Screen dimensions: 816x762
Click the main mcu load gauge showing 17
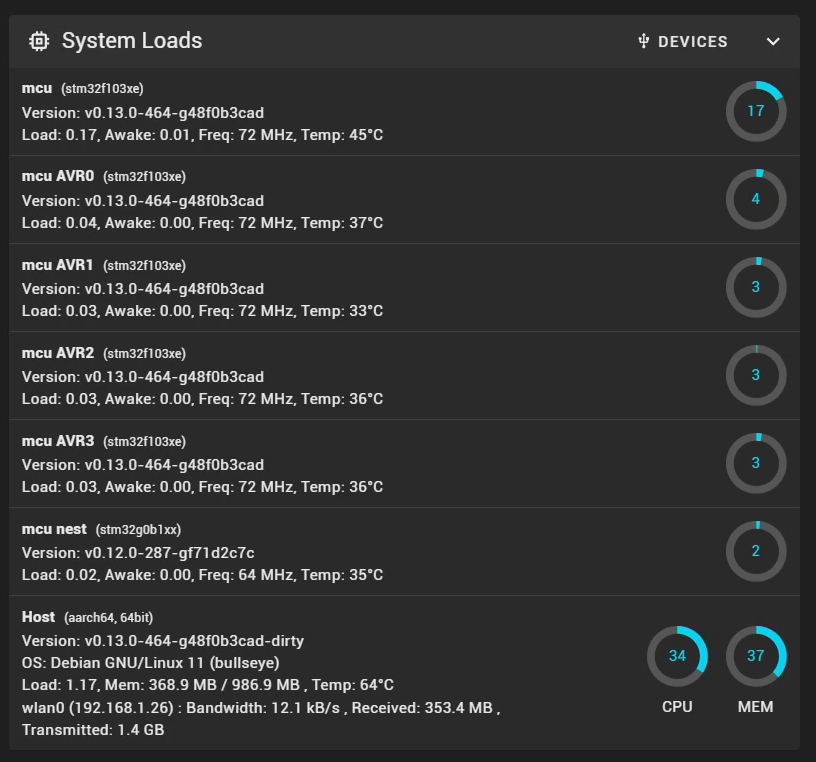tap(755, 111)
